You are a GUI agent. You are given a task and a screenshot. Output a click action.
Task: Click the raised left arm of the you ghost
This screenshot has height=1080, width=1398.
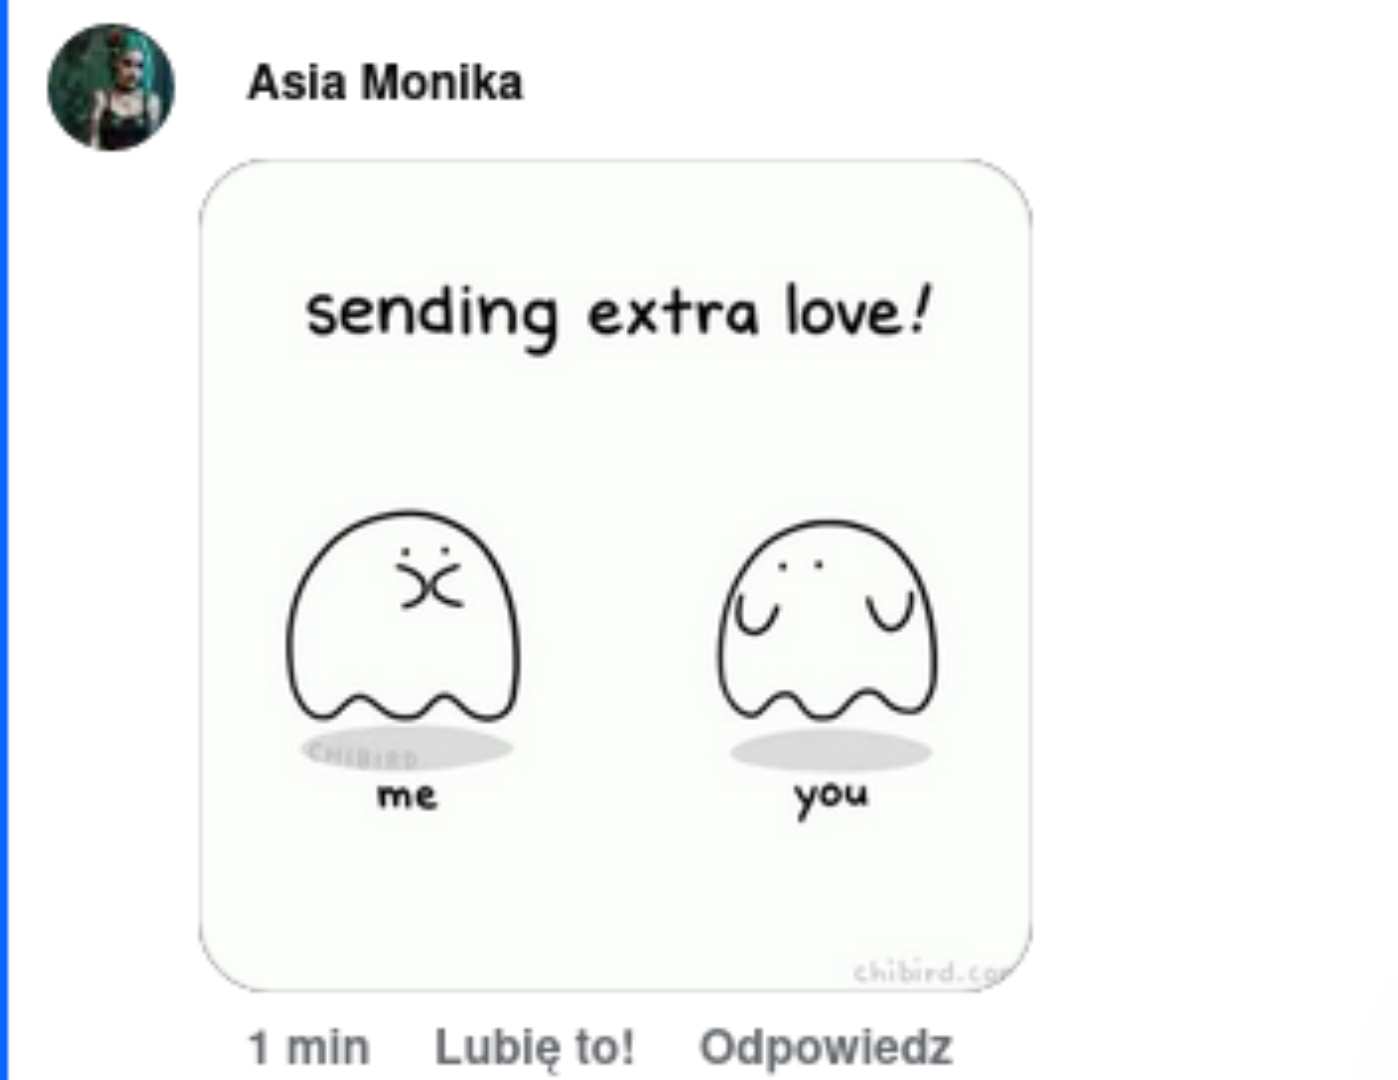click(756, 613)
